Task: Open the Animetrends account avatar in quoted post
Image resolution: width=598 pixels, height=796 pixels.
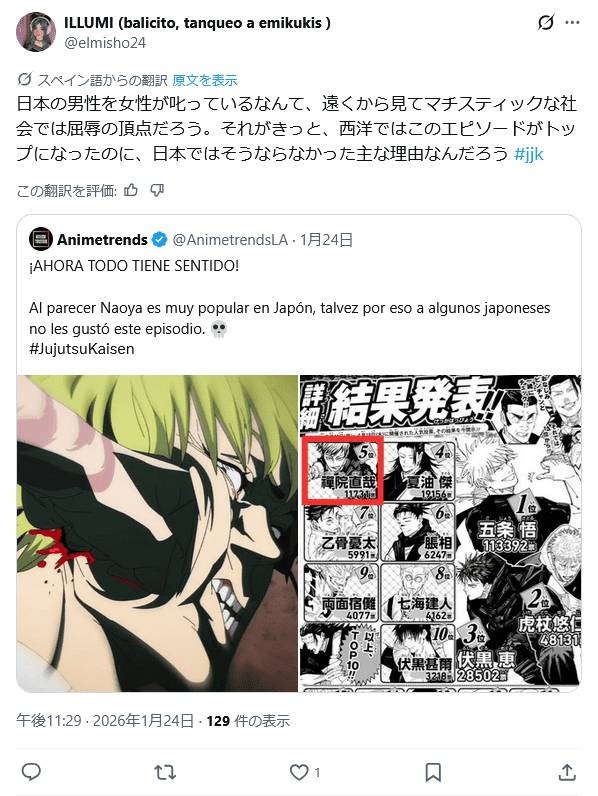Action: (41, 239)
